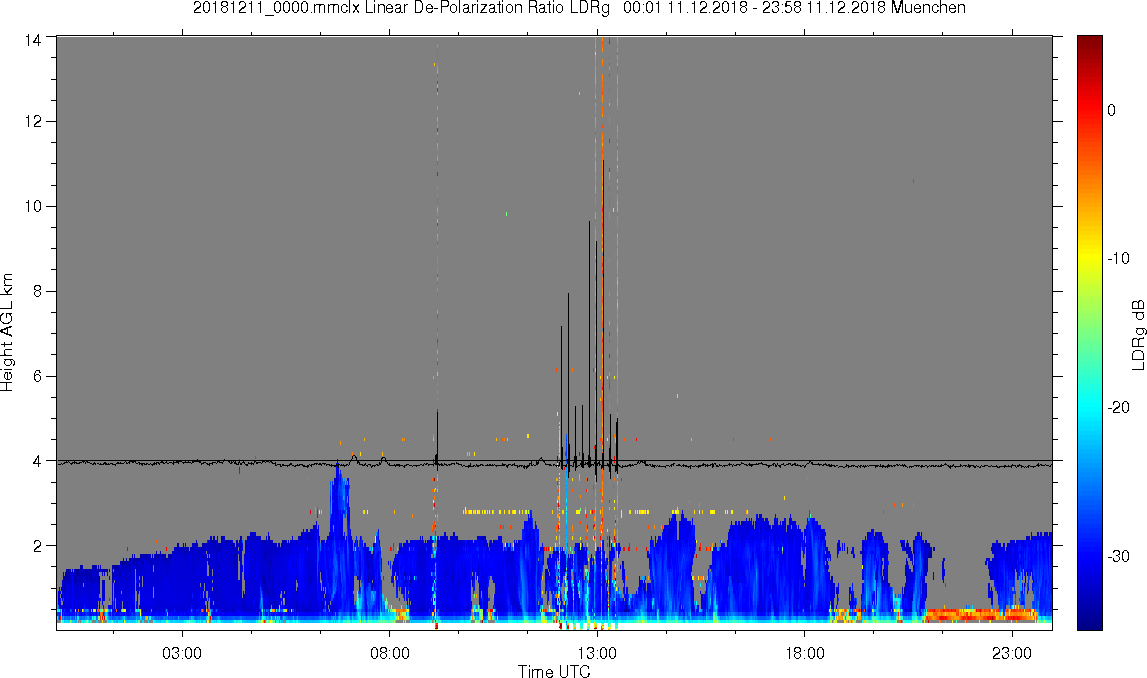
Task: Click the '-10' colorbar value label
Action: (1118, 258)
